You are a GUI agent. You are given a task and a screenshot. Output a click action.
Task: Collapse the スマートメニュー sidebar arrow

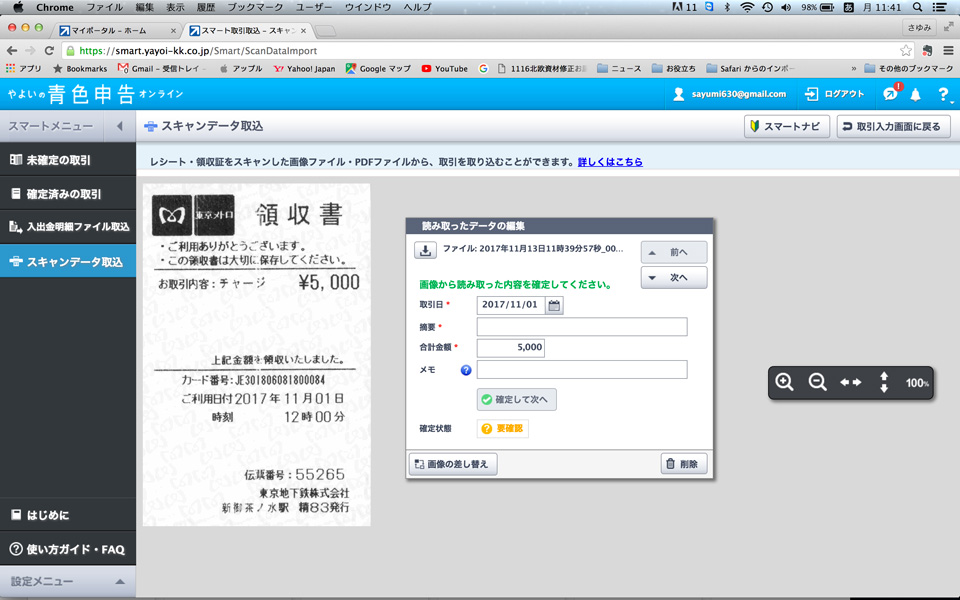coord(119,126)
